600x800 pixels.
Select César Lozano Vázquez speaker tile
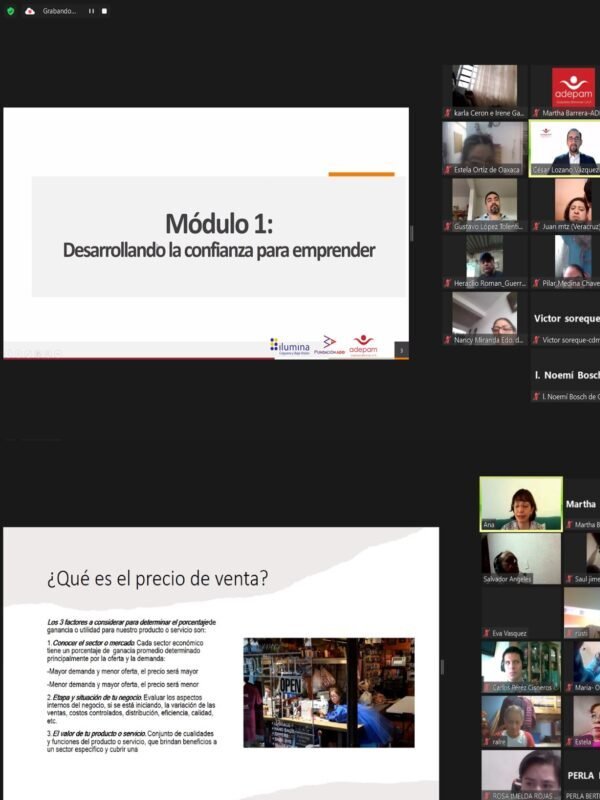click(x=565, y=148)
